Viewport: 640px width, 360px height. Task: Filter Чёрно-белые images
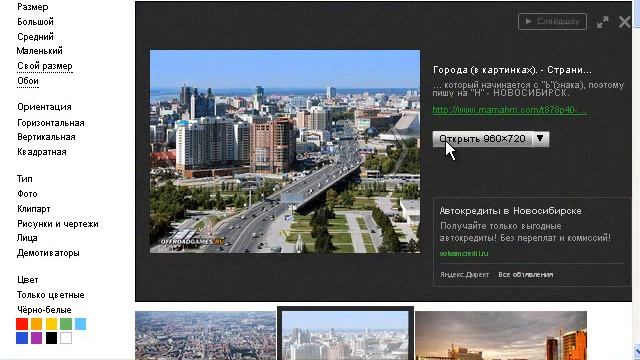click(x=44, y=310)
